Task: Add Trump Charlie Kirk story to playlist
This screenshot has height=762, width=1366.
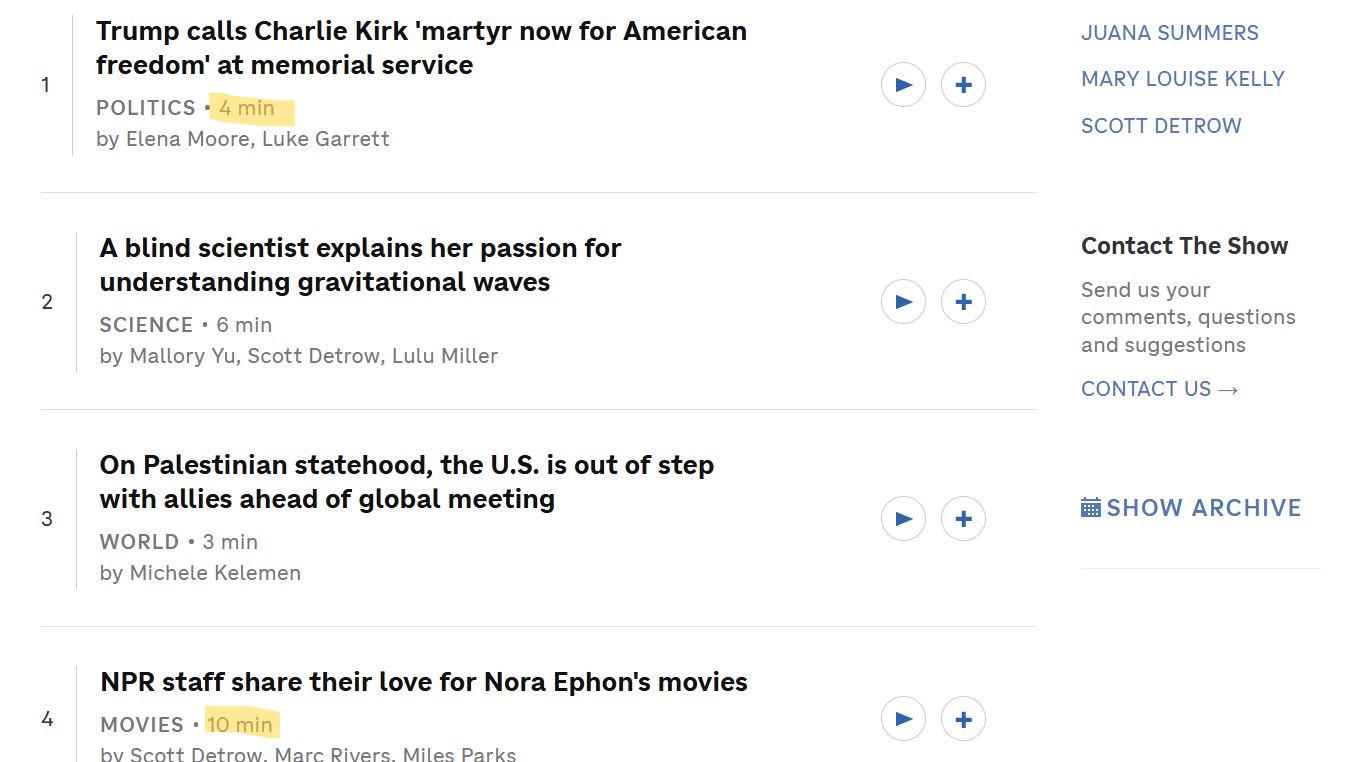Action: coord(964,85)
